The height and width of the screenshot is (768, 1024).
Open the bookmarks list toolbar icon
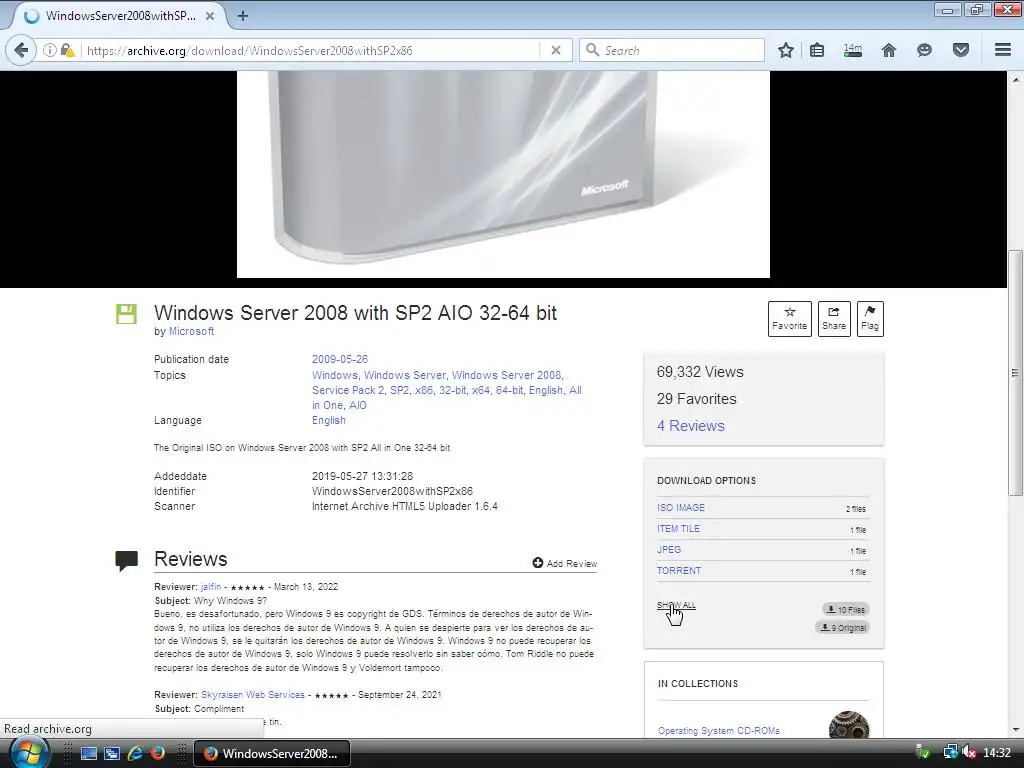(x=817, y=50)
